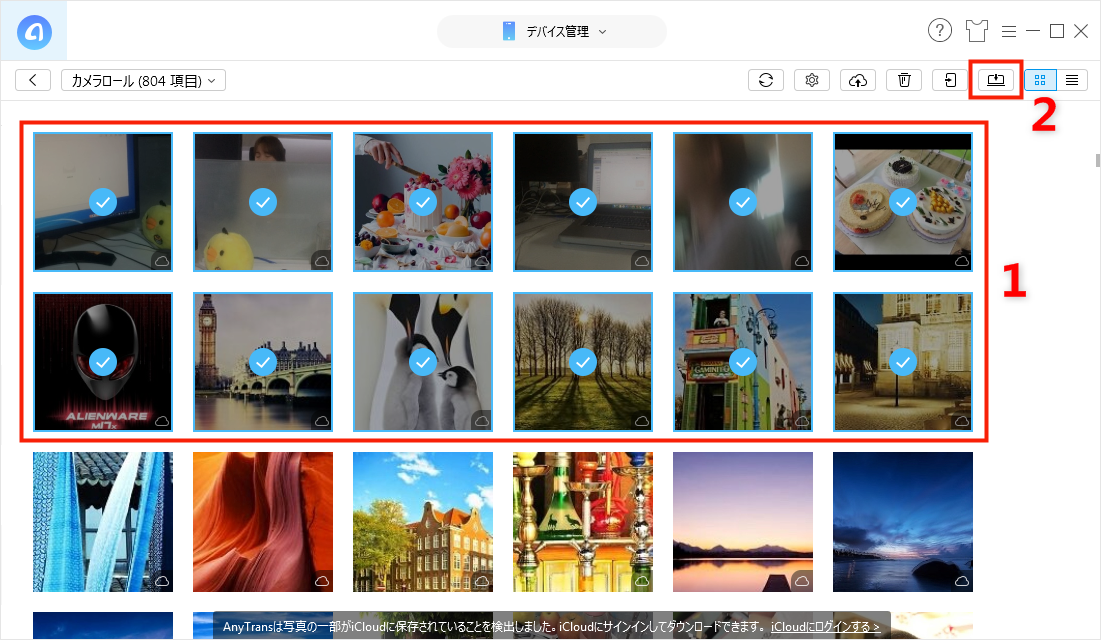This screenshot has width=1101, height=640.
Task: Deselect the computer monitor photo
Action: [103, 202]
